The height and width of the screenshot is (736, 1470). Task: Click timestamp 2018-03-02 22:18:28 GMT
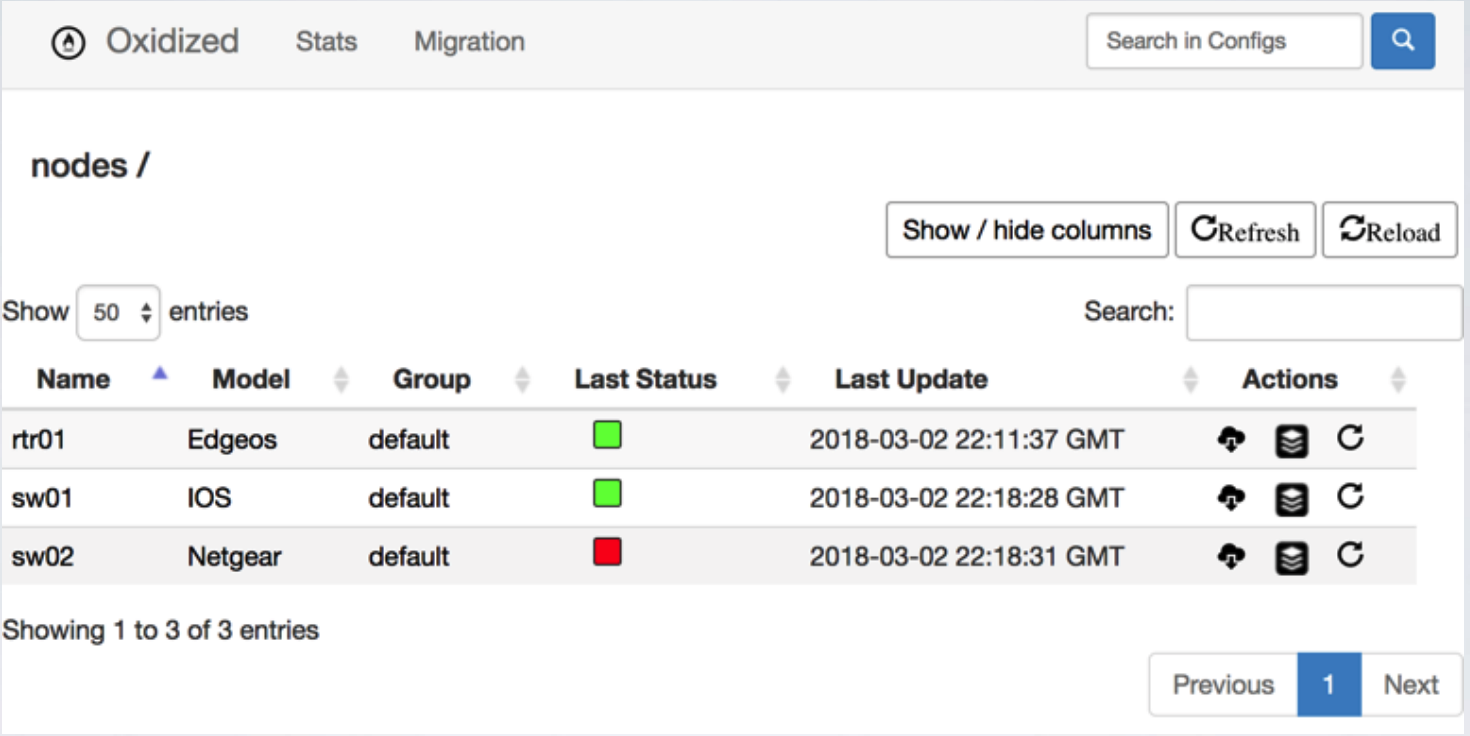point(967,498)
